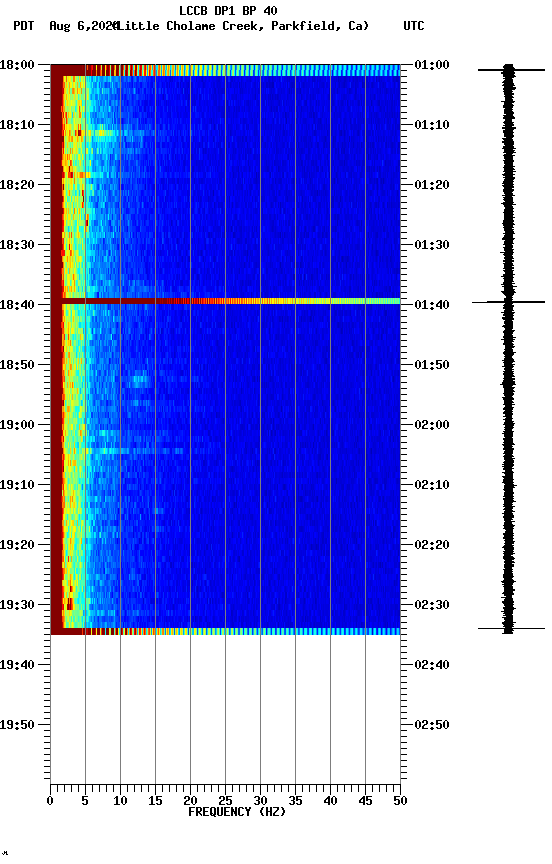Click the 0 Hz frequency axis label

tap(50, 801)
